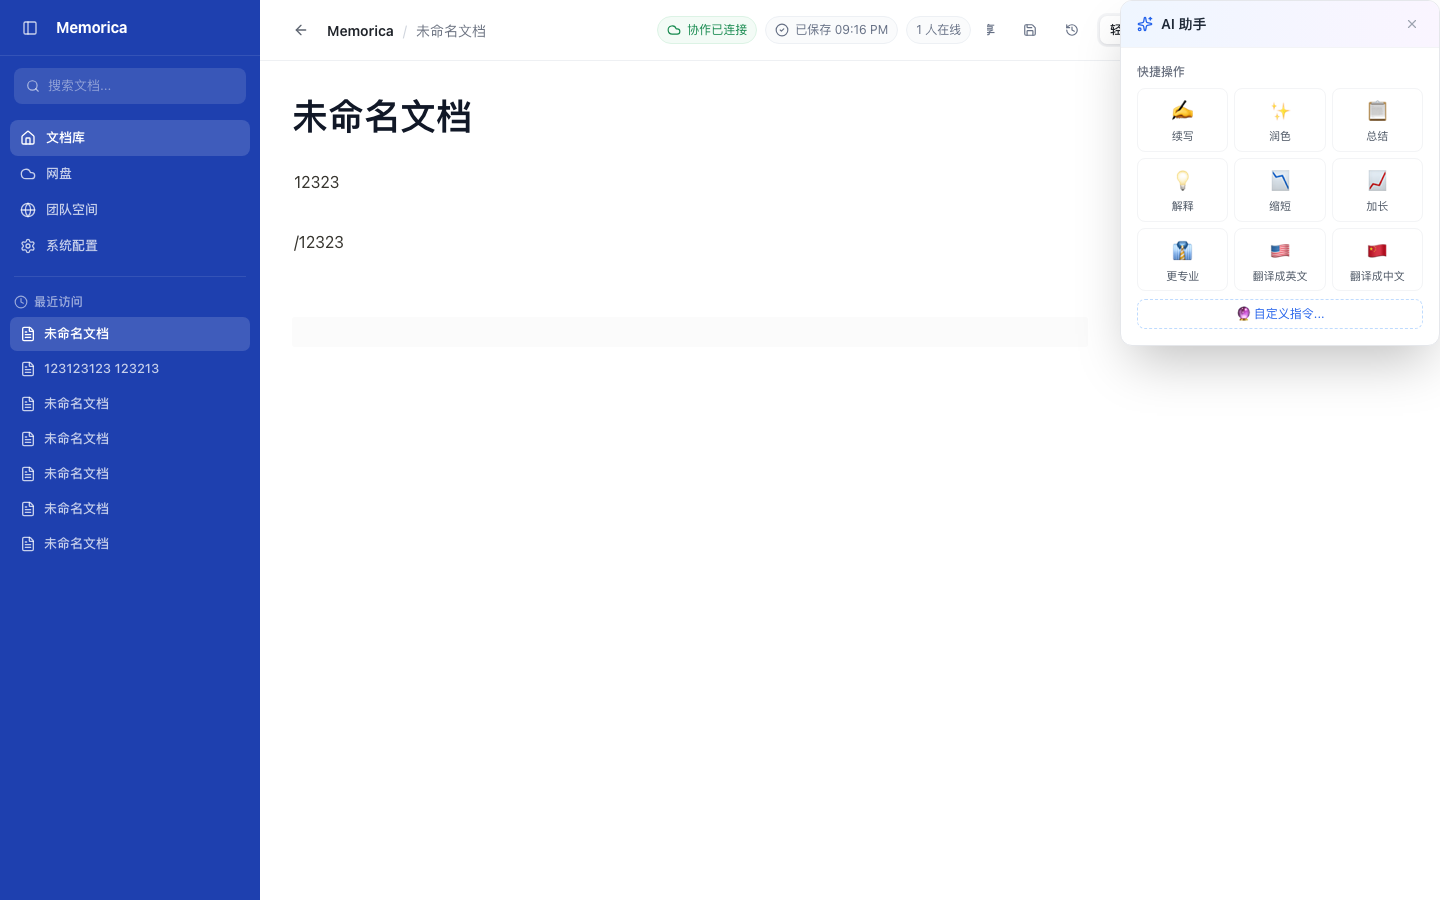
Task: Select the 更专业 quick action
Action: (x=1182, y=260)
